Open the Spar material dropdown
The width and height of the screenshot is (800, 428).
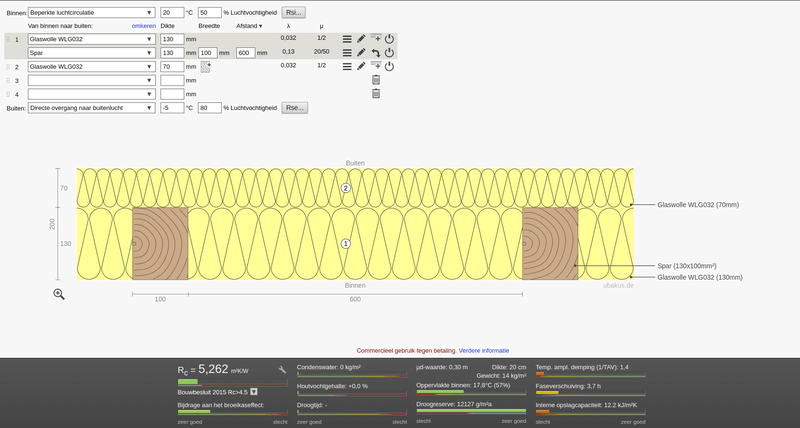pyautogui.click(x=90, y=52)
